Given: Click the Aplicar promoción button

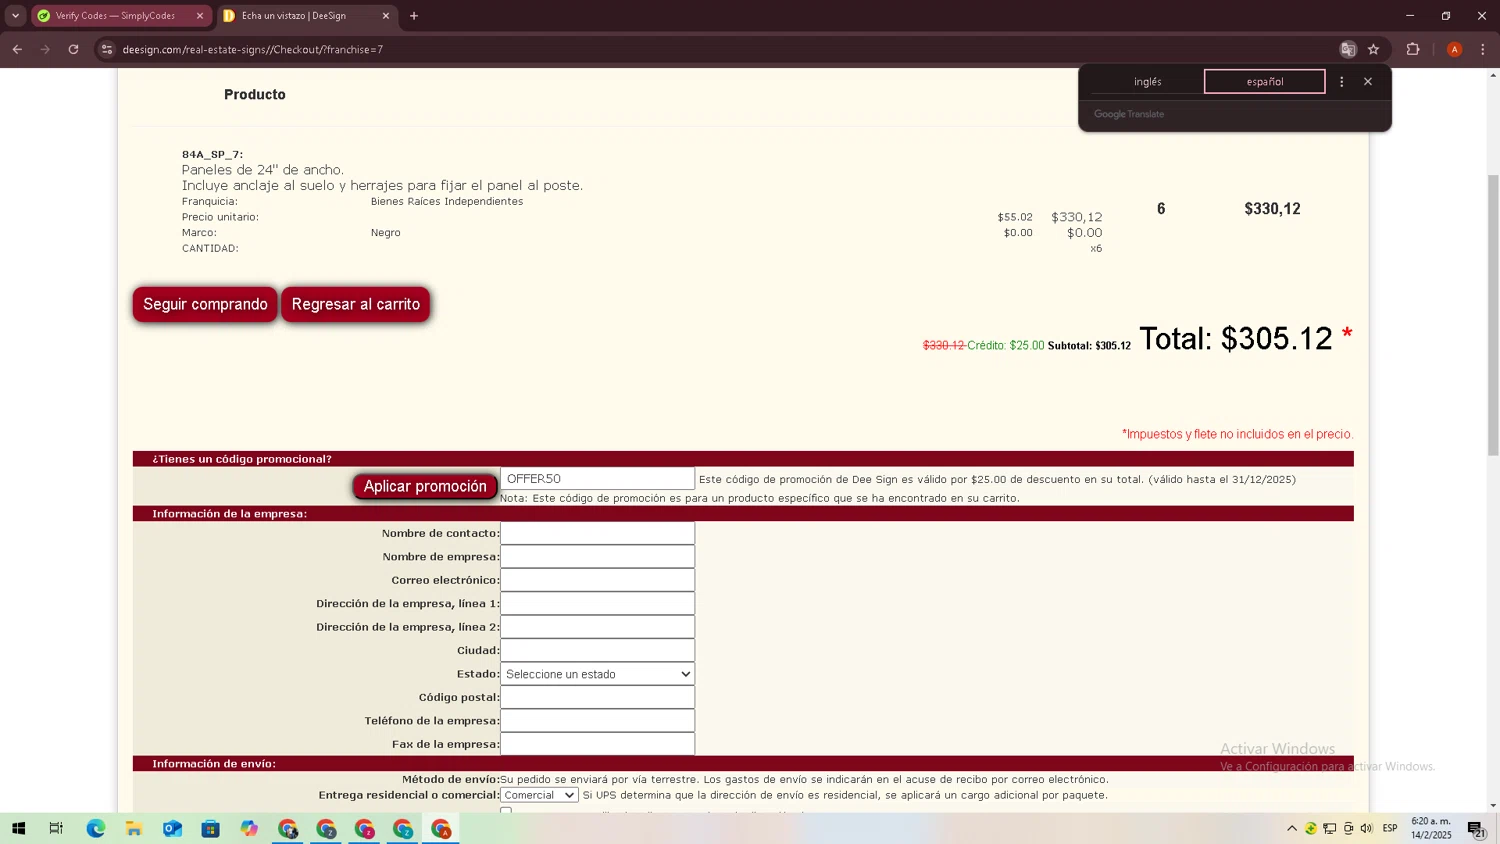Looking at the screenshot, I should [x=425, y=486].
